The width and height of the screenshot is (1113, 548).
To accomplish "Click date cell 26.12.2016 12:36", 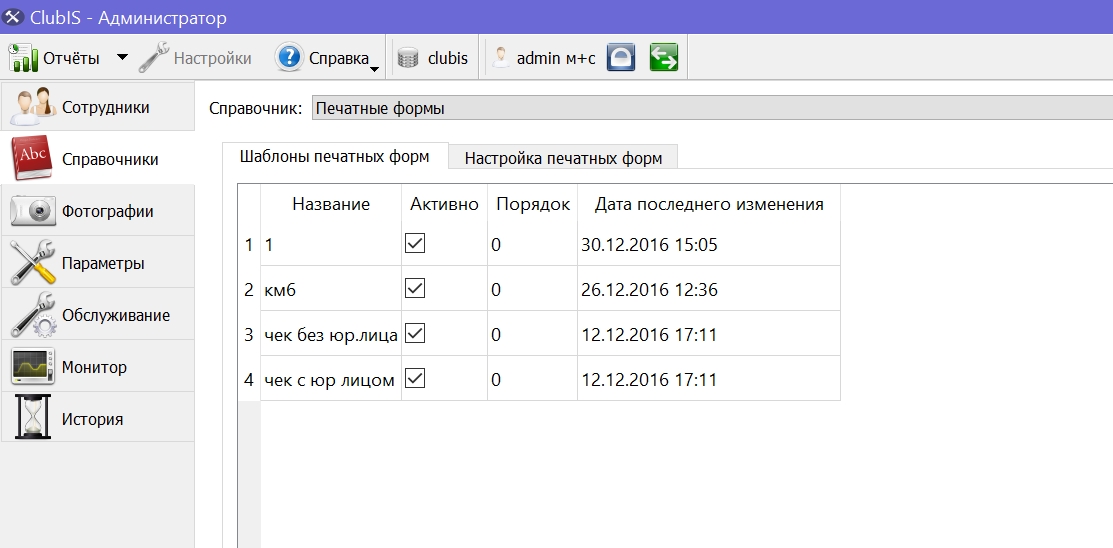I will point(709,290).
